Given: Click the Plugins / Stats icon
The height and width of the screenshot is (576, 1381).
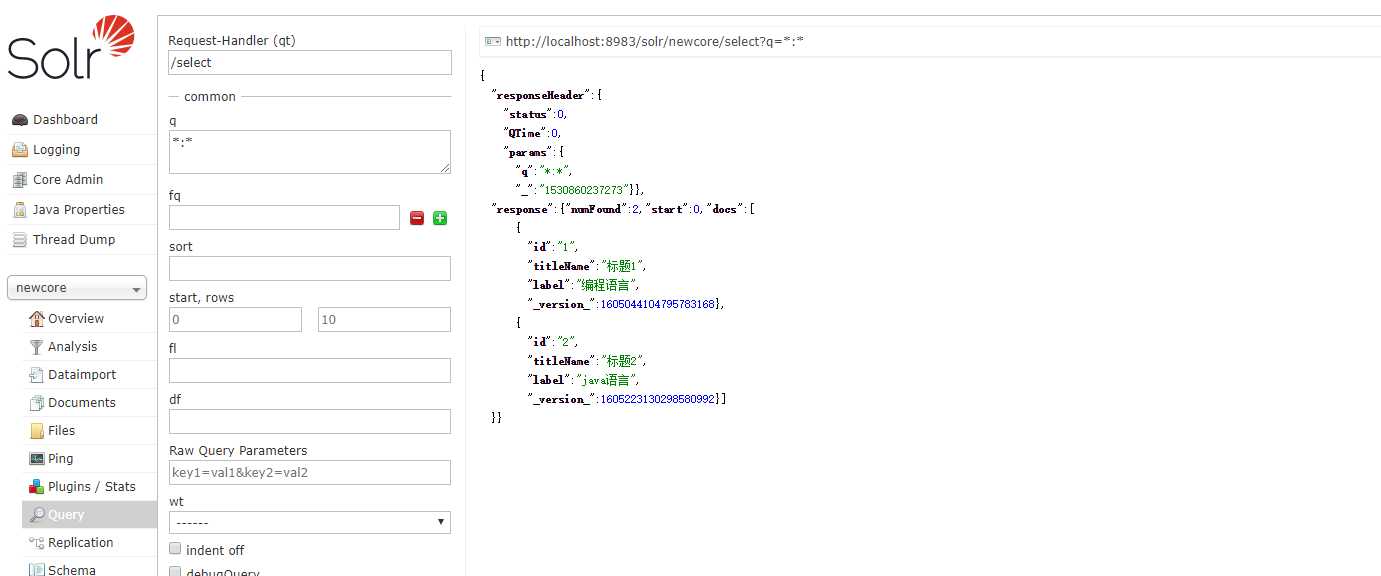Looking at the screenshot, I should pos(37,487).
